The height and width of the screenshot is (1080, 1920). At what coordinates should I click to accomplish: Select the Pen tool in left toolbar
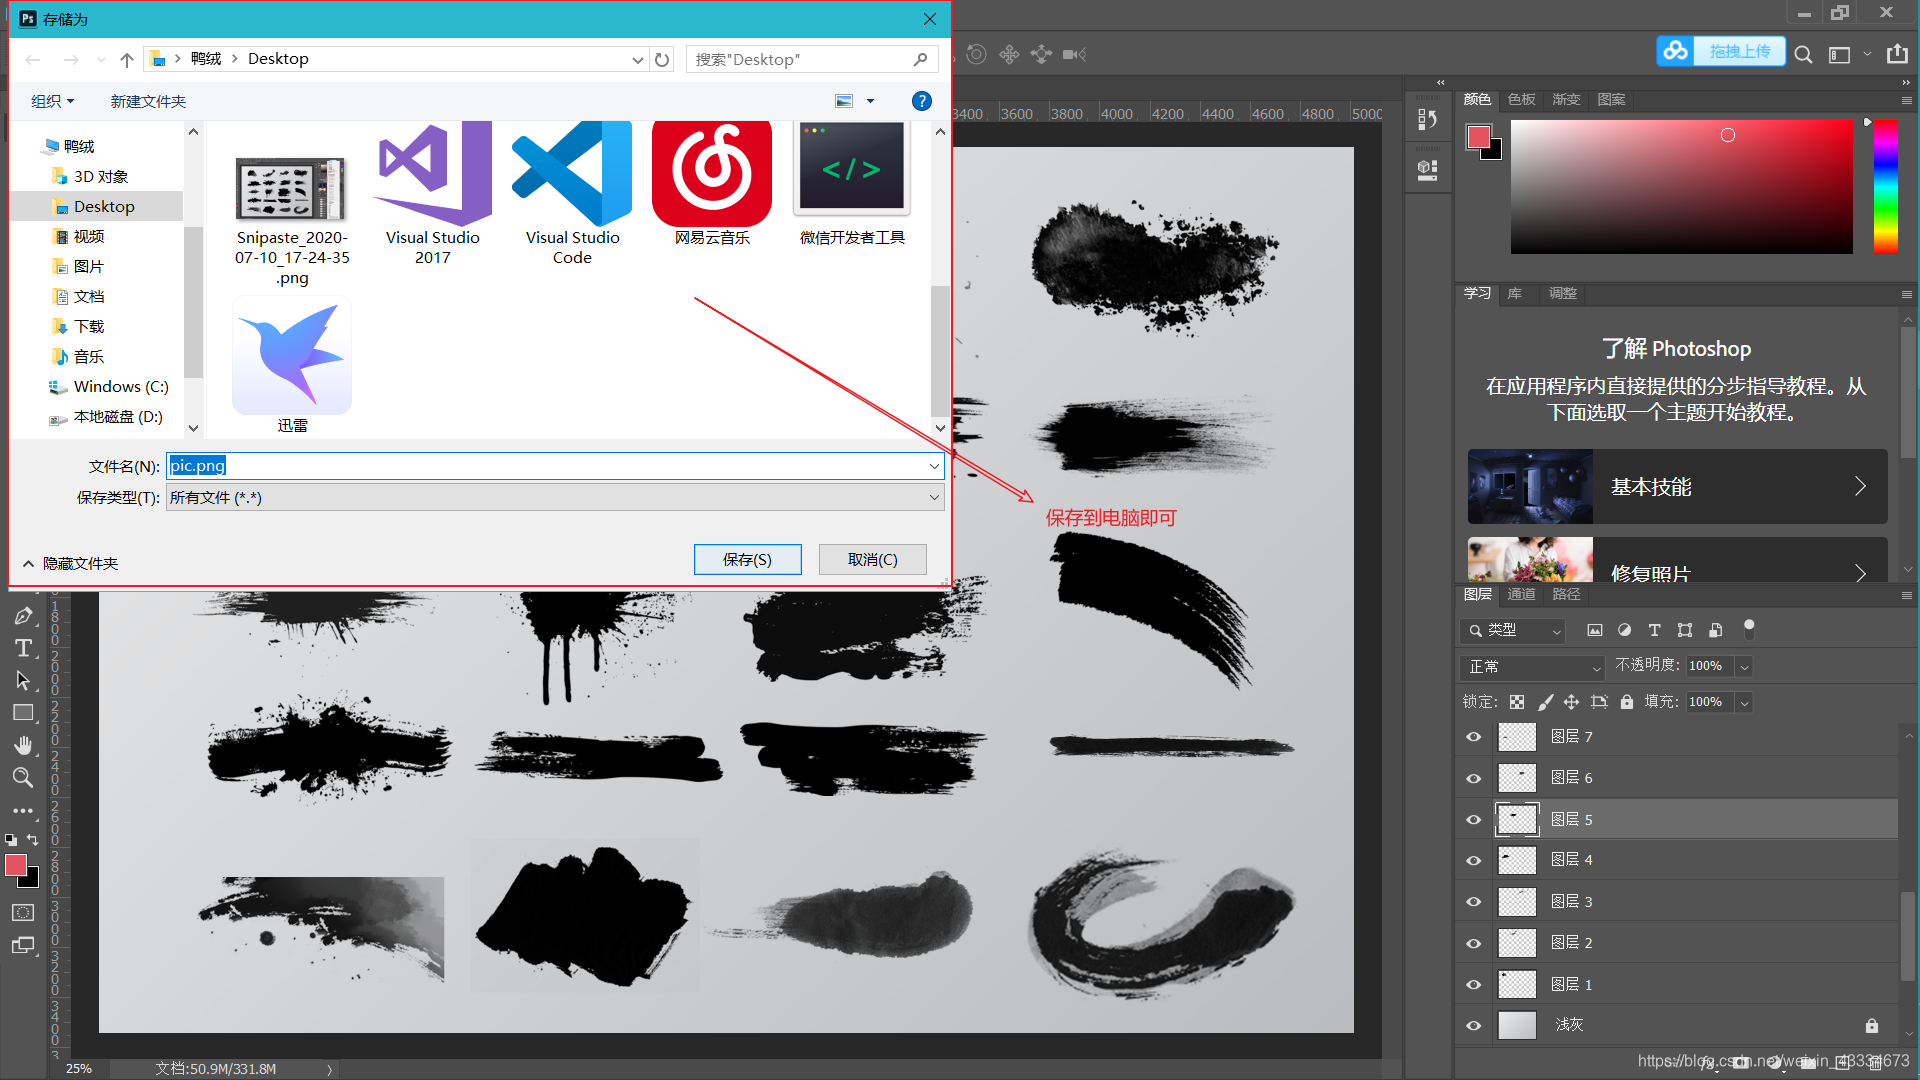pos(23,616)
